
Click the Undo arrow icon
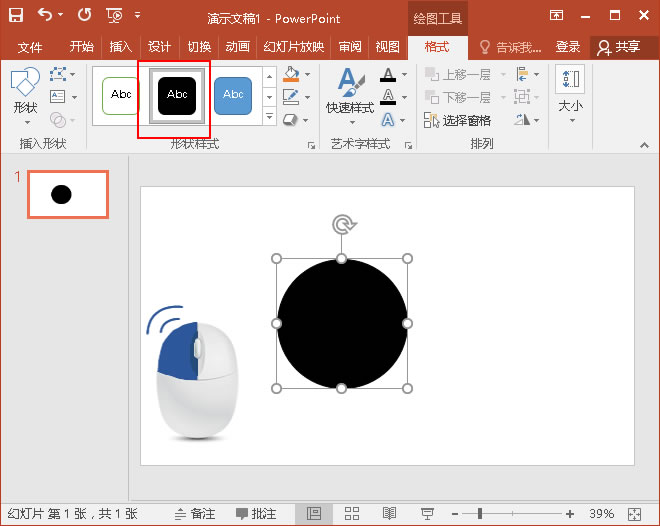click(45, 15)
